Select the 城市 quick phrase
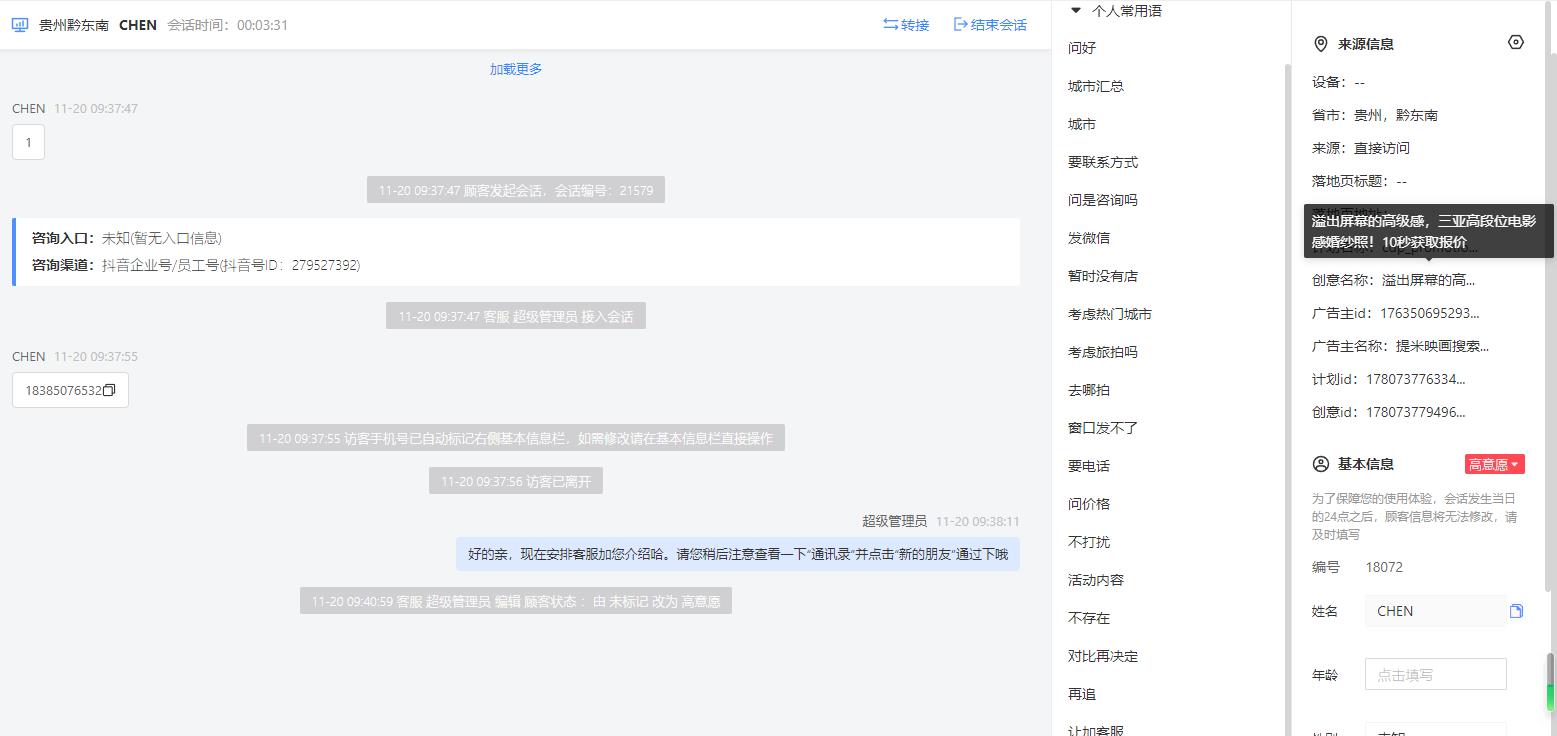This screenshot has height=736, width=1557. (x=1082, y=124)
